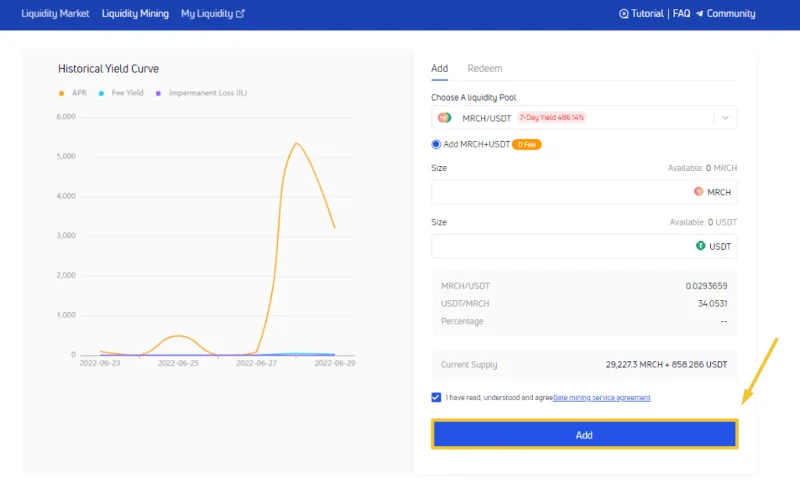Click Available: 0 USDT balance text
The height and width of the screenshot is (493, 800).
(703, 223)
